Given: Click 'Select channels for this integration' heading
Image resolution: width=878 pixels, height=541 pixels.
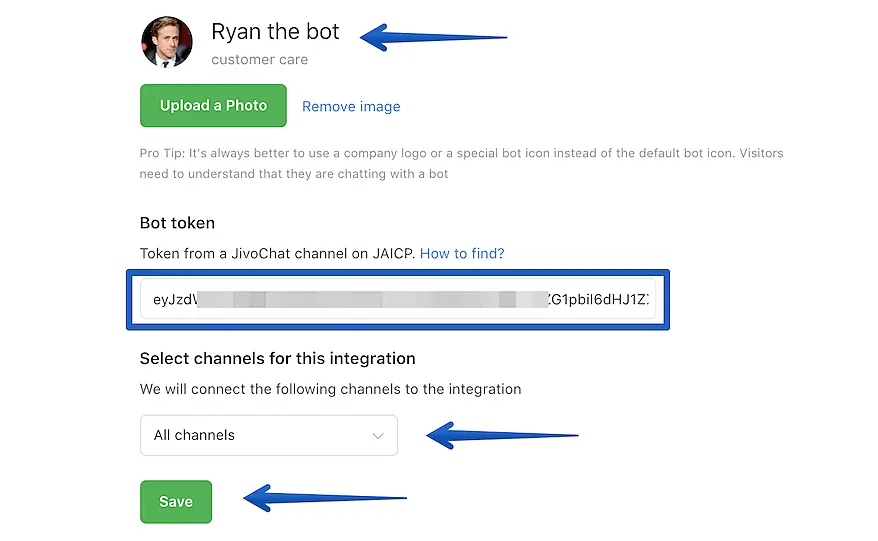Looking at the screenshot, I should (277, 358).
